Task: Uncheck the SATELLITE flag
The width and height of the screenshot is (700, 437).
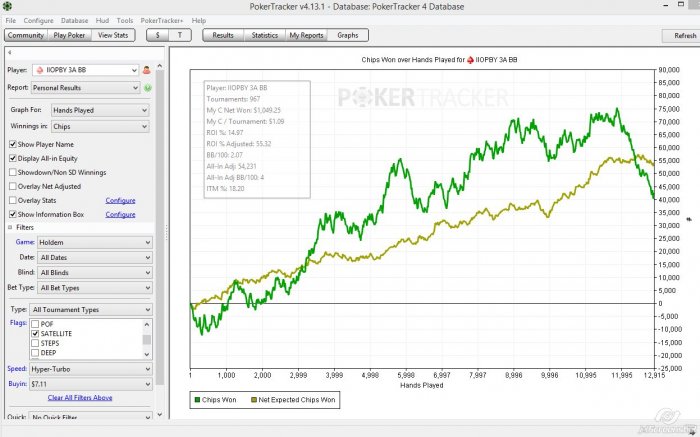Action: (35, 333)
